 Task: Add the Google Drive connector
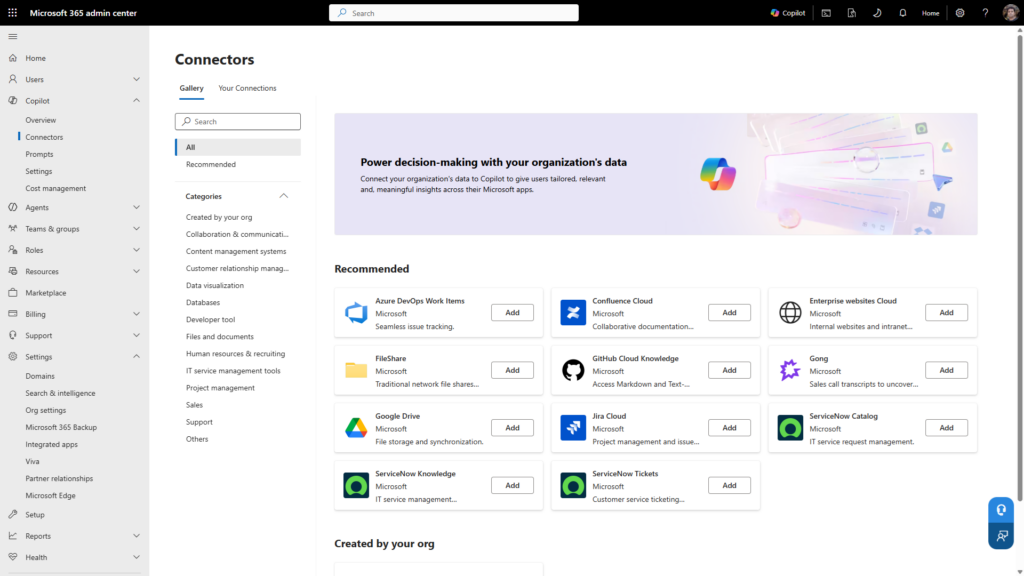click(x=512, y=428)
